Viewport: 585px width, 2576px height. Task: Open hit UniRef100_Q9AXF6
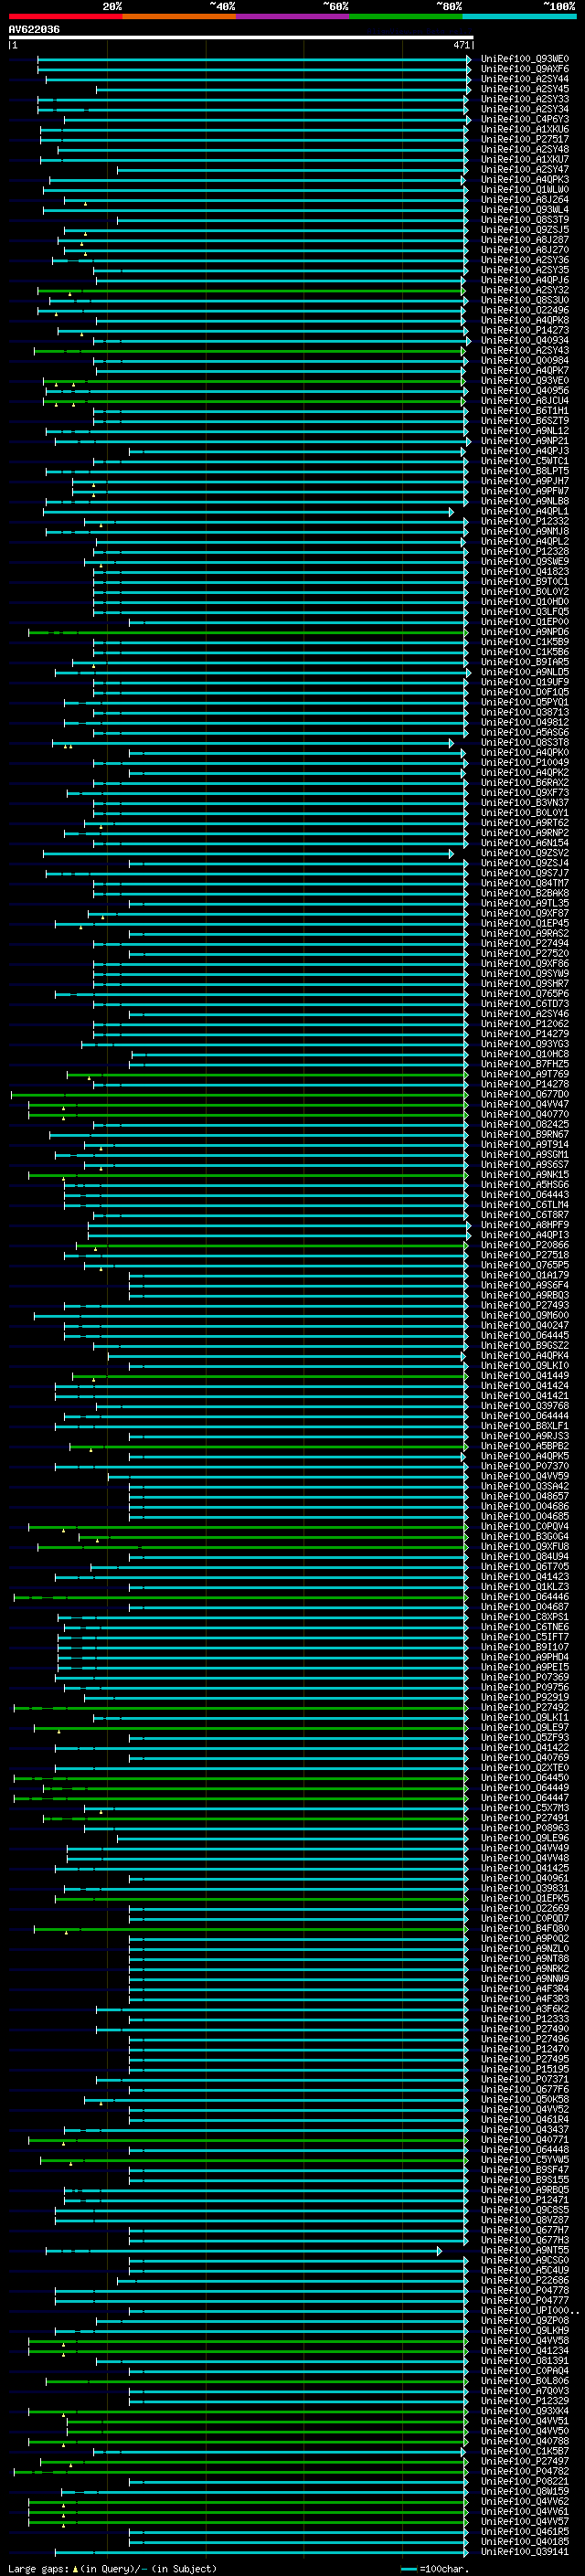pos(525,69)
